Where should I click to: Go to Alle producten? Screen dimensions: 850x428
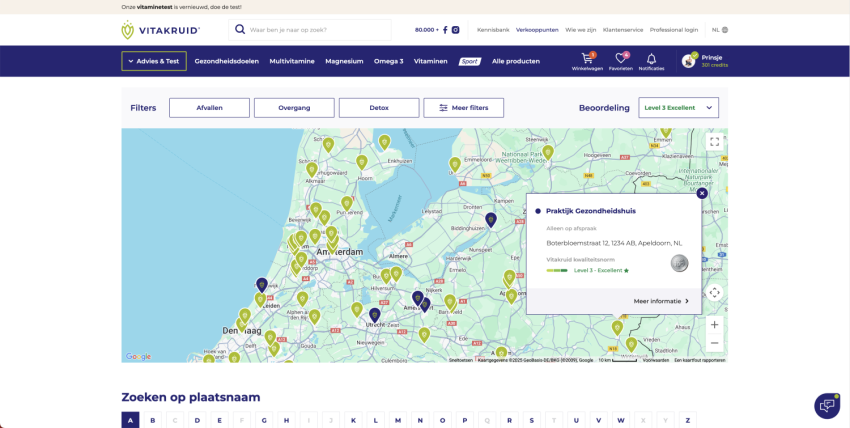tap(516, 61)
